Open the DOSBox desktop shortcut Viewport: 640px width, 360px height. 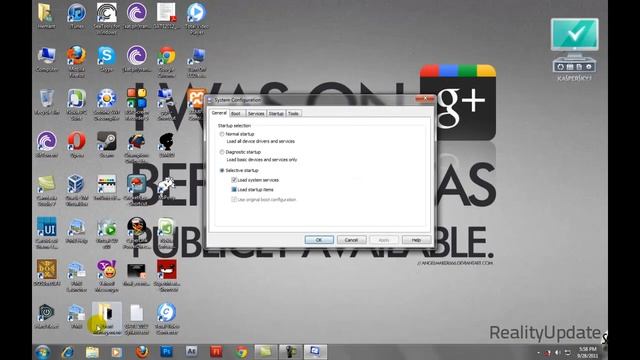(x=47, y=273)
